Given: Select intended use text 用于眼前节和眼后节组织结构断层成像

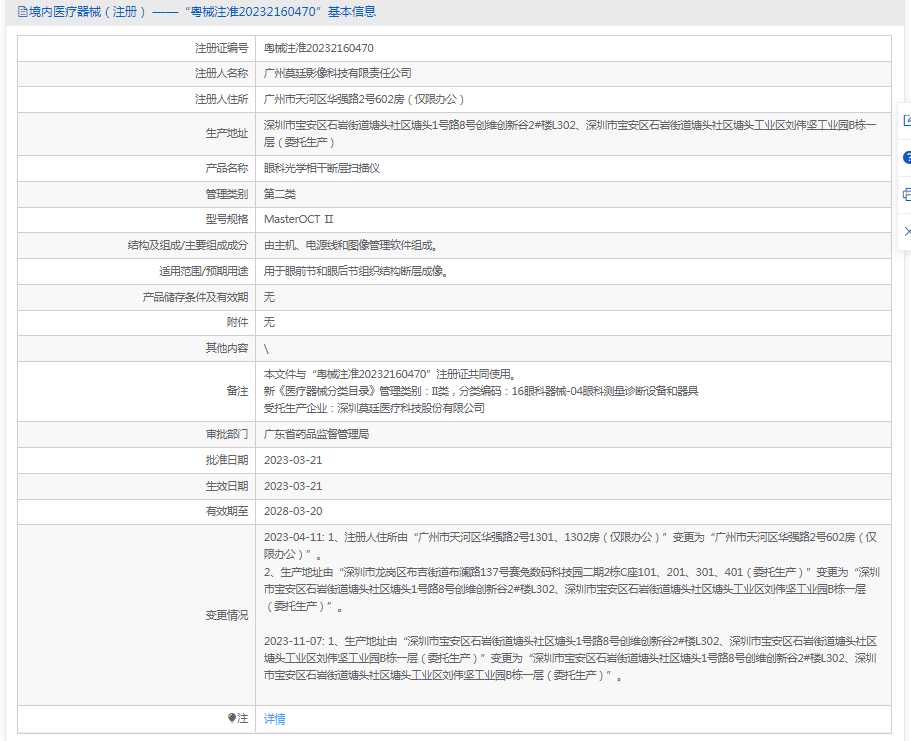Looking at the screenshot, I should (356, 271).
